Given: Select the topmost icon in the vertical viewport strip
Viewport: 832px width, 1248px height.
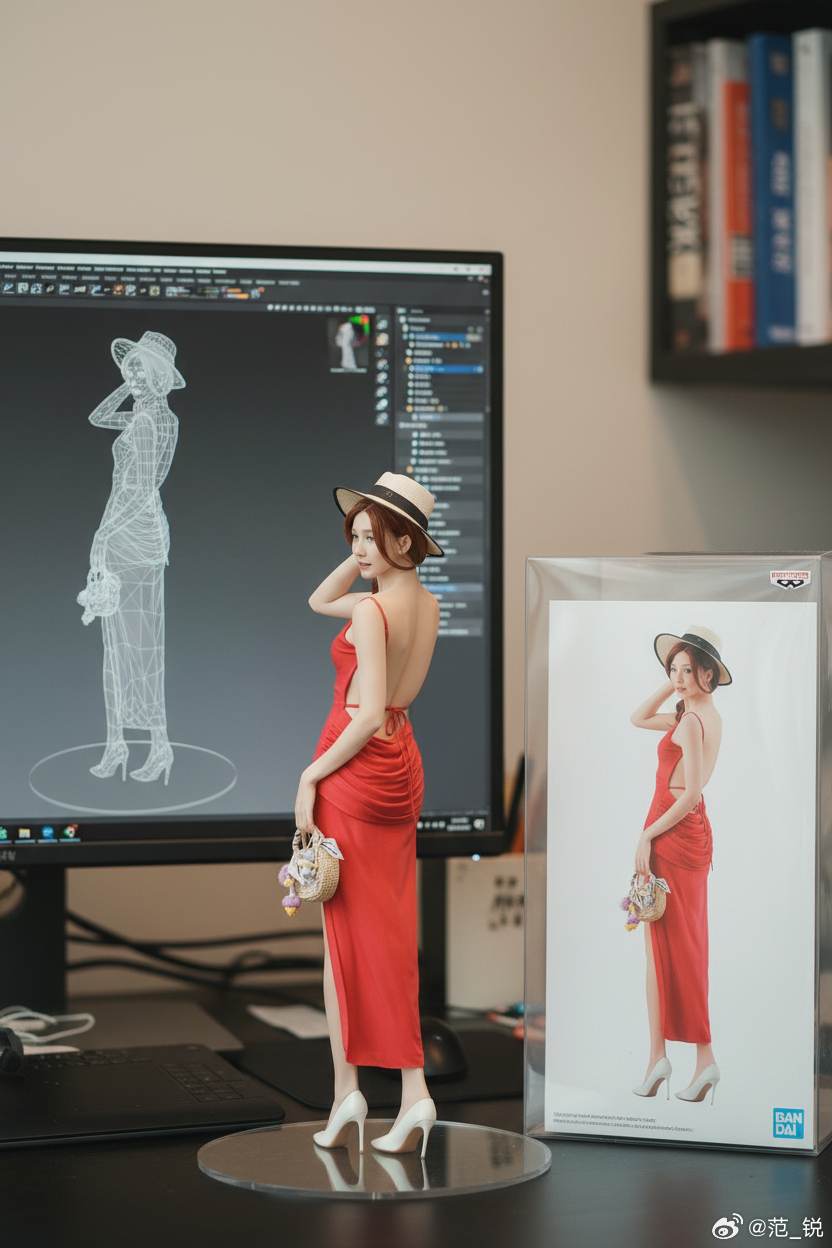Looking at the screenshot, I should coord(382,324).
